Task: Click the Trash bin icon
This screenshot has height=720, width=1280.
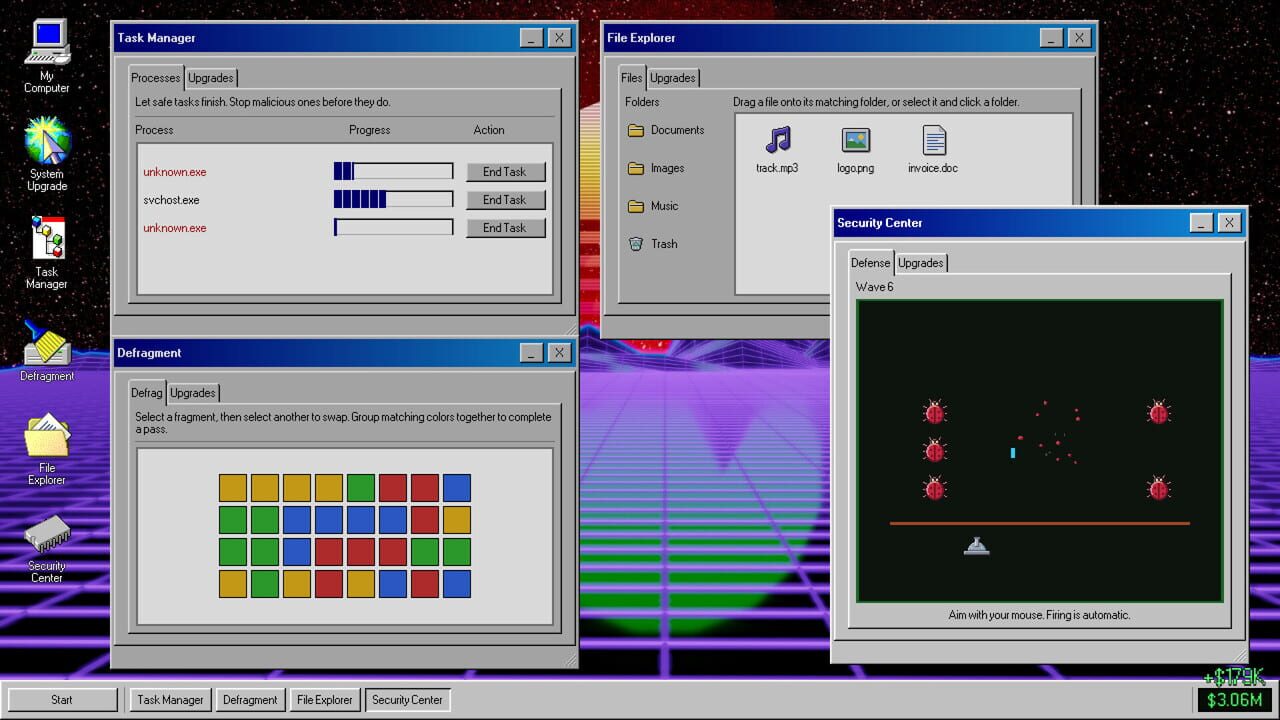Action: [635, 244]
